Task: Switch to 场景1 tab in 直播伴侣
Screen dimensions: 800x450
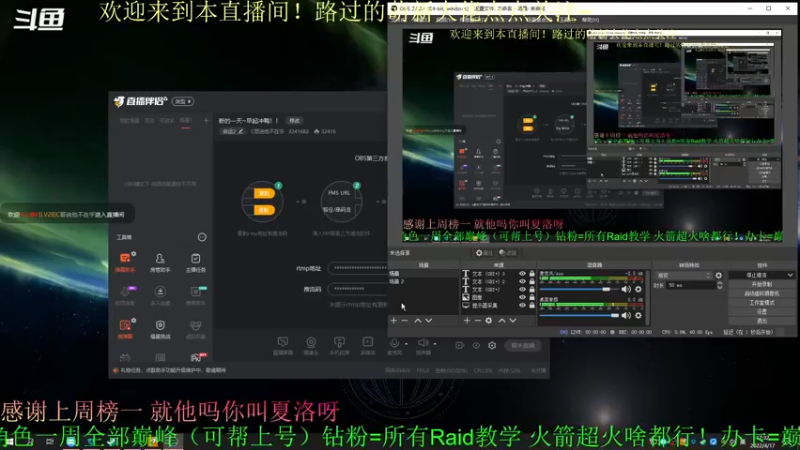Action: [186, 121]
